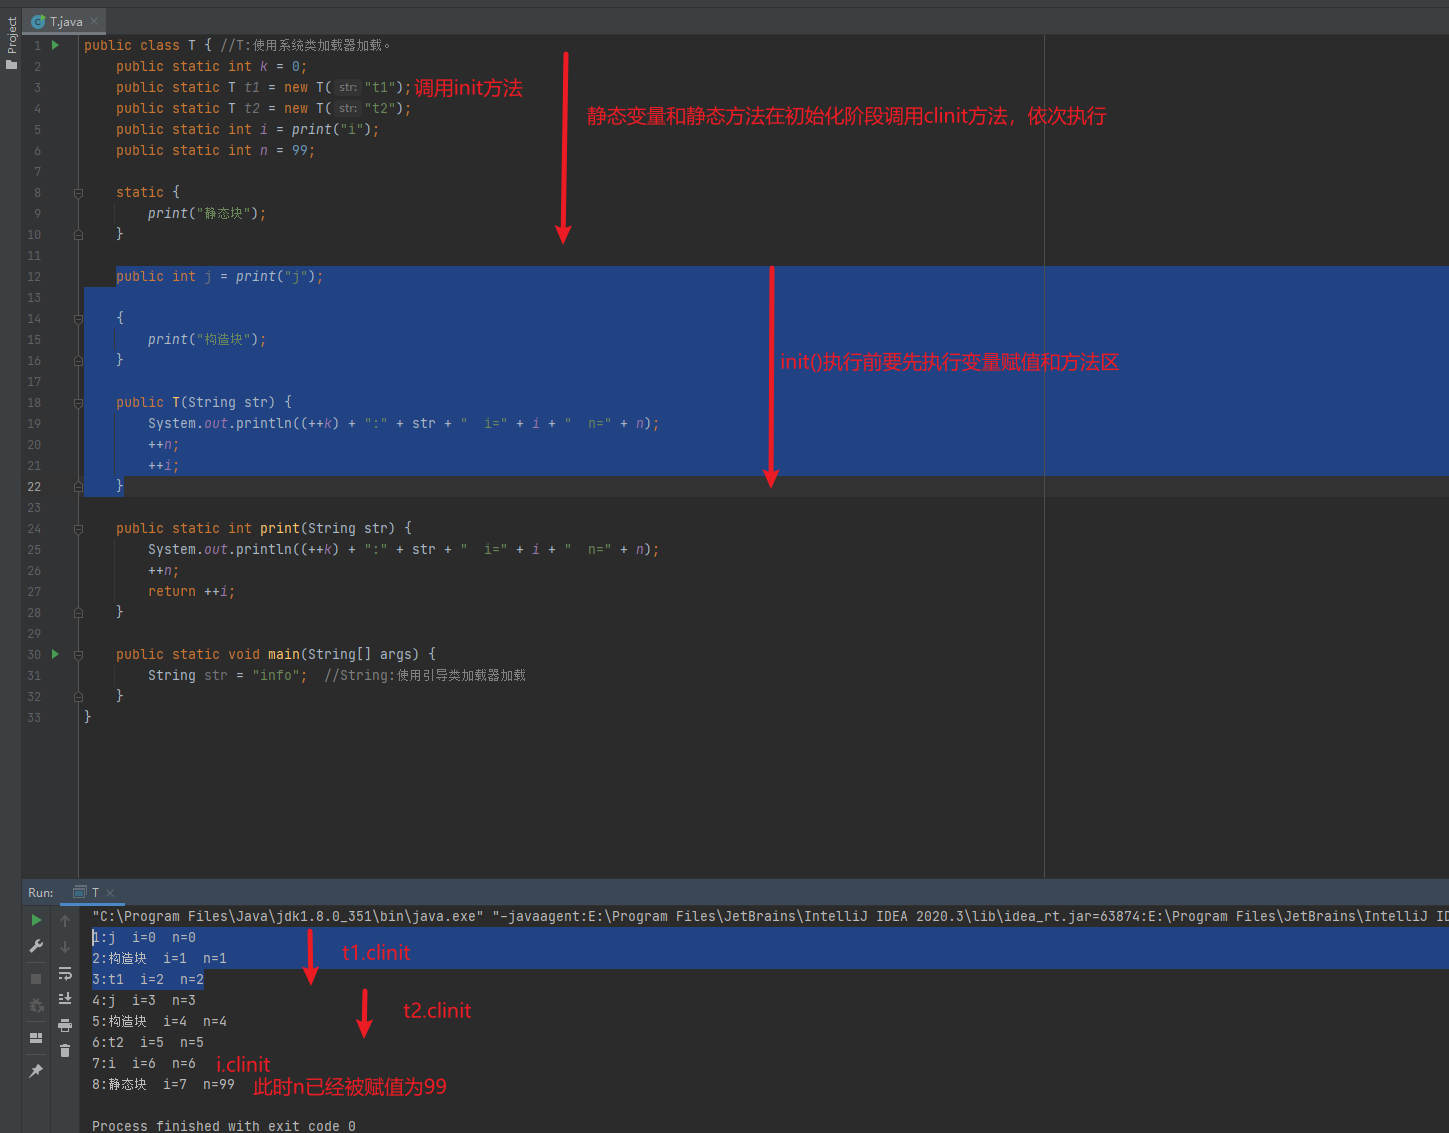Stop the running process in the Run panel

(x=35, y=977)
